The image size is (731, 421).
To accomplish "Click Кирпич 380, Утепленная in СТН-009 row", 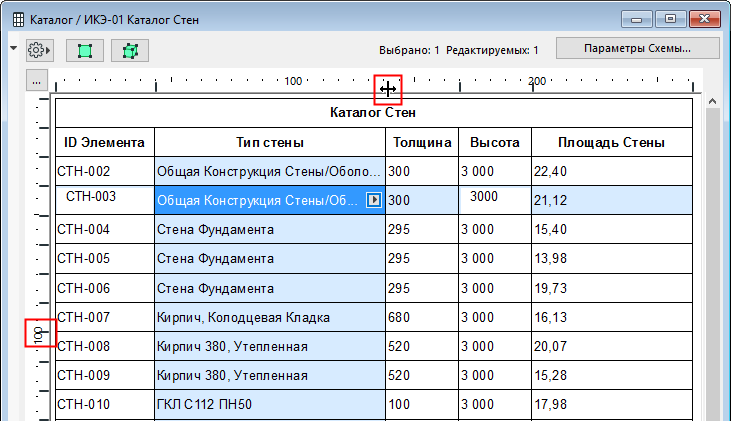I will pyautogui.click(x=269, y=375).
